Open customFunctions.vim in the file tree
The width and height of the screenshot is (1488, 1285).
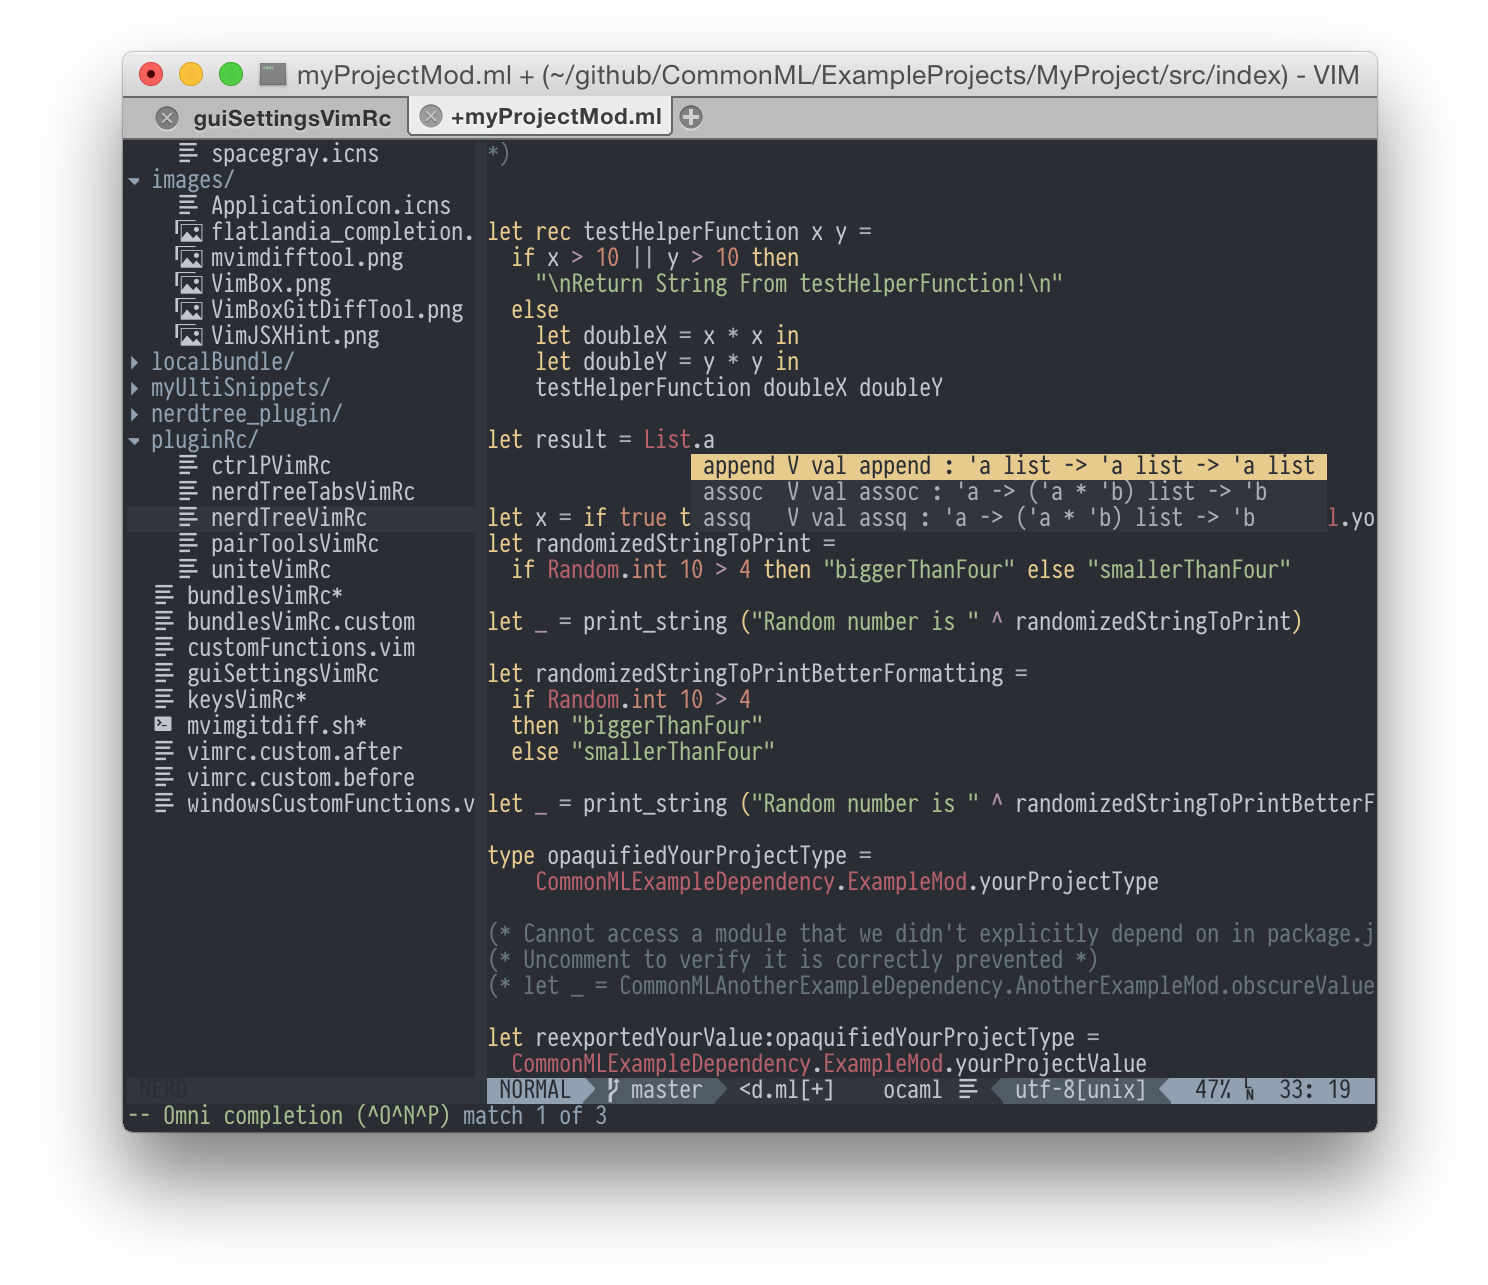pos(301,648)
